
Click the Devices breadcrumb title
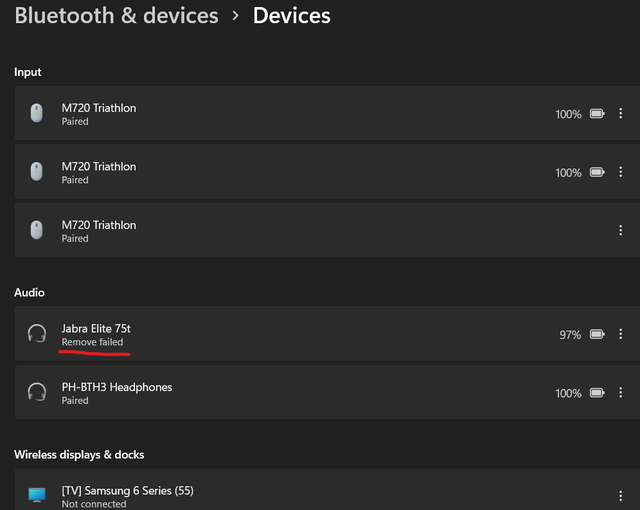291,16
